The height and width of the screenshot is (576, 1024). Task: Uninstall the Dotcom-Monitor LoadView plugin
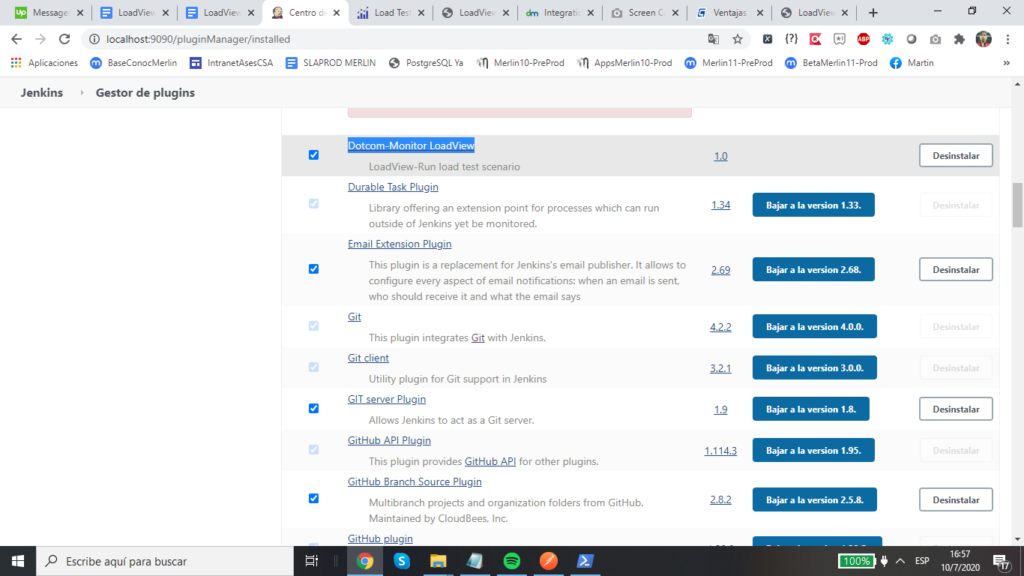pyautogui.click(x=955, y=155)
